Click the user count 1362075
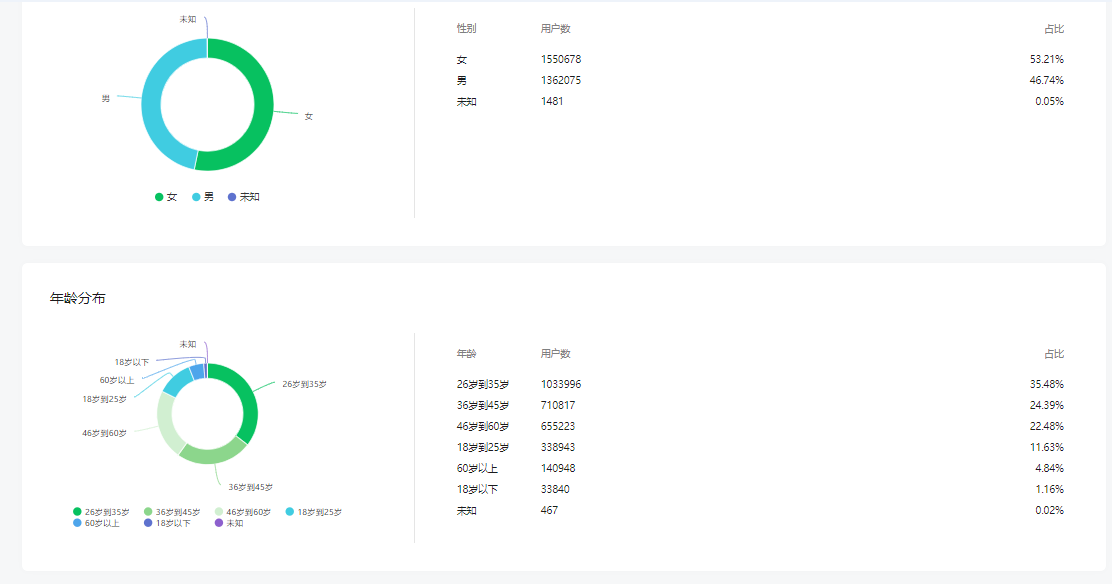1112x584 pixels. (561, 80)
